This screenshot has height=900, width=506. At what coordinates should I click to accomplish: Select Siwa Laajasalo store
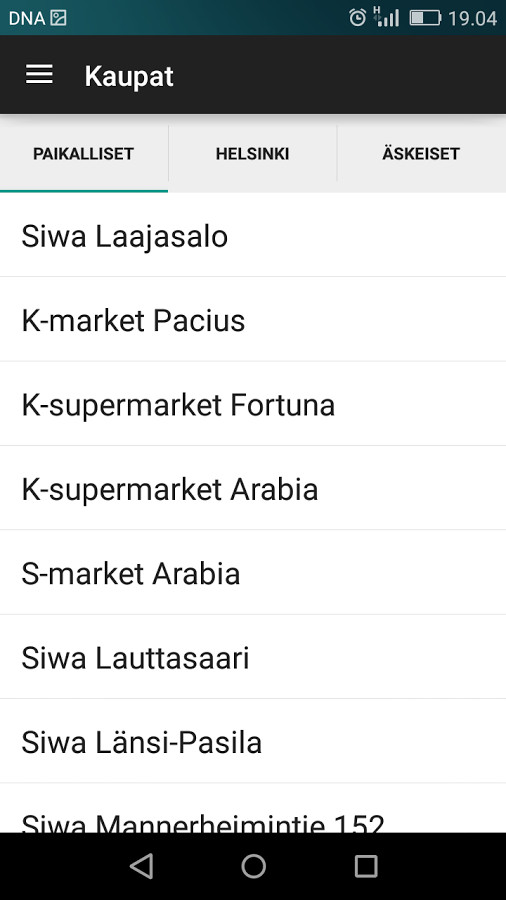click(253, 235)
